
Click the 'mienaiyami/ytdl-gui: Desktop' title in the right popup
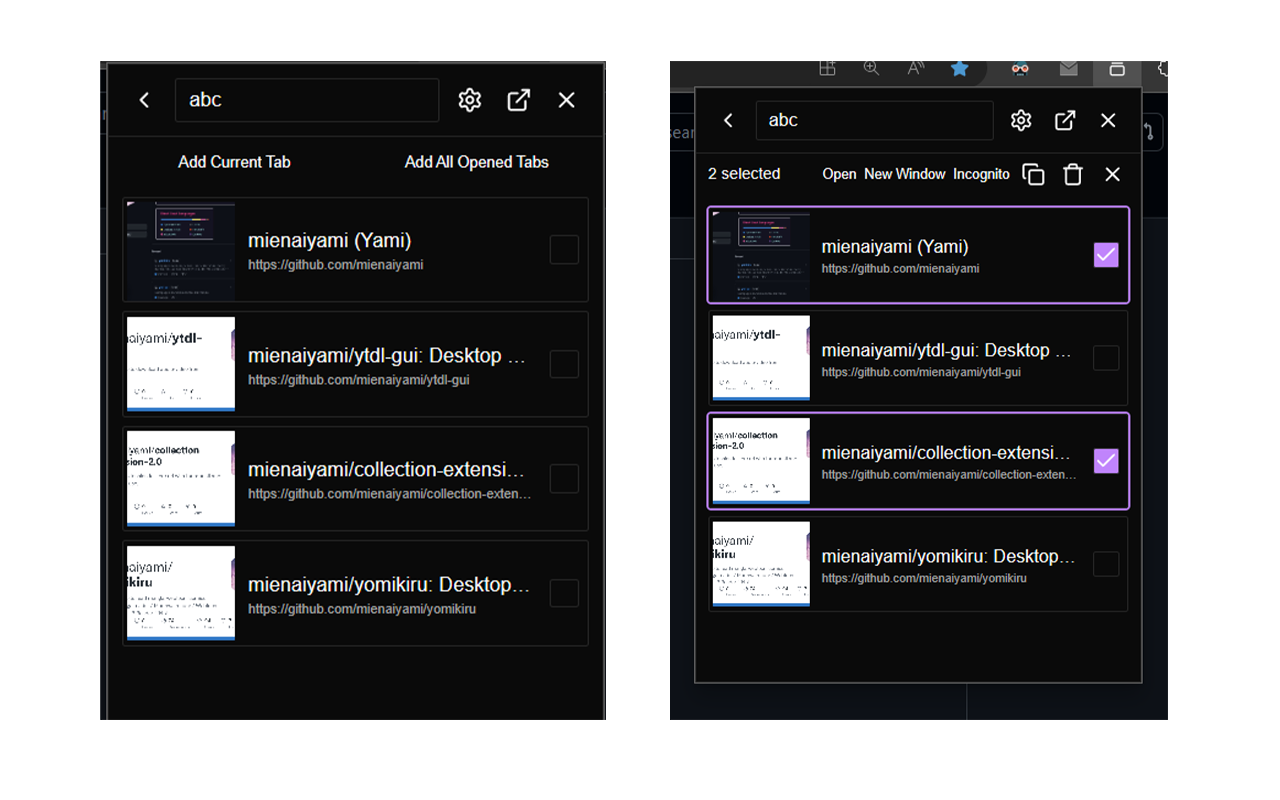(946, 350)
